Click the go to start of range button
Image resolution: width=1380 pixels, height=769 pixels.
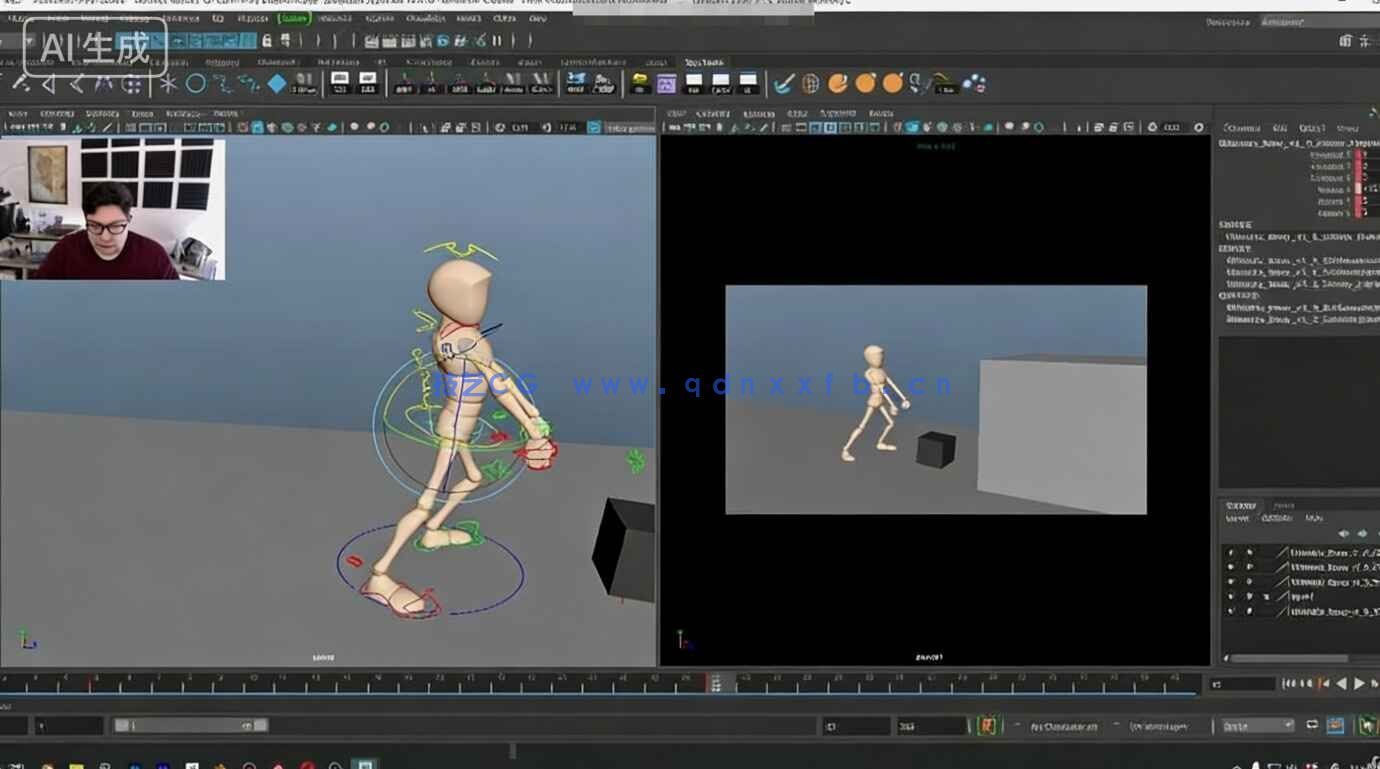tap(1285, 685)
